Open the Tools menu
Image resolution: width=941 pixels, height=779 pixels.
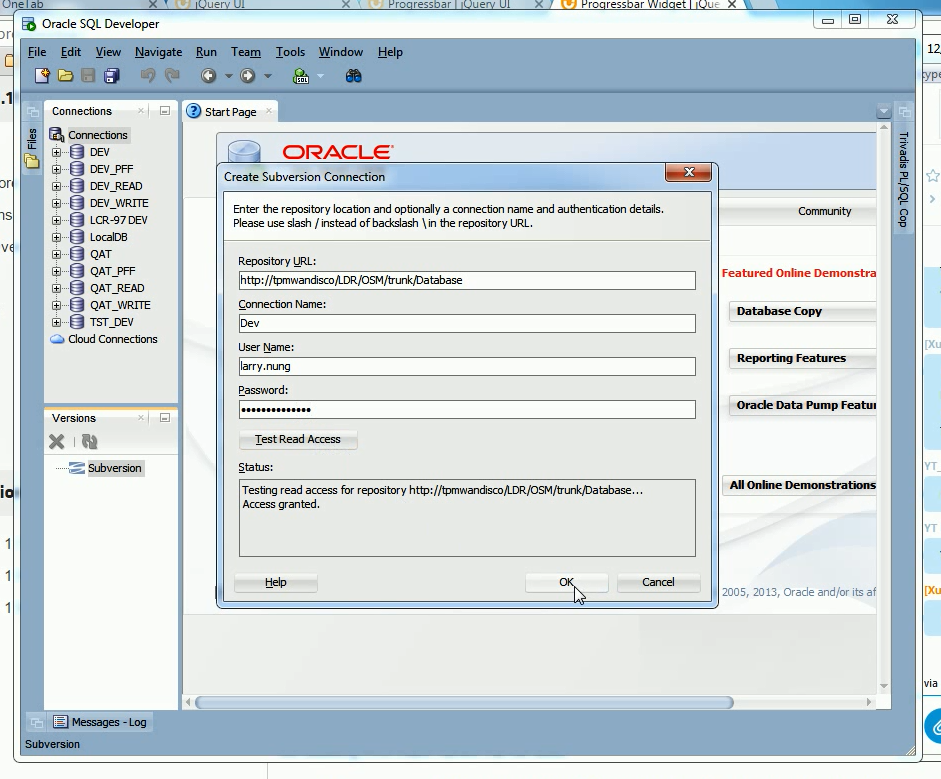tap(290, 52)
